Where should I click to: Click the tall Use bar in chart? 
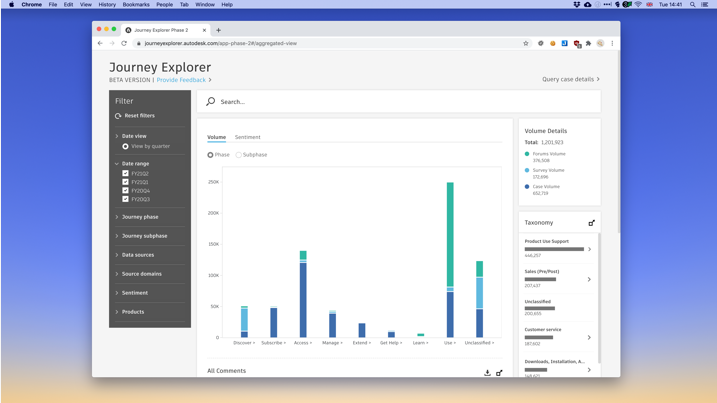[x=450, y=260]
